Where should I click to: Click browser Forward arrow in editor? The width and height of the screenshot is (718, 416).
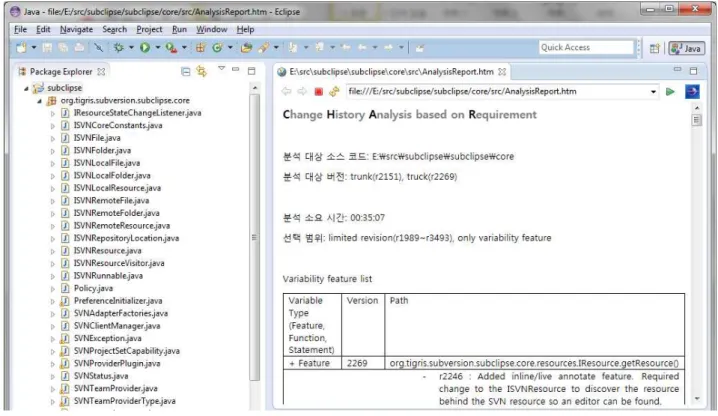pos(302,91)
